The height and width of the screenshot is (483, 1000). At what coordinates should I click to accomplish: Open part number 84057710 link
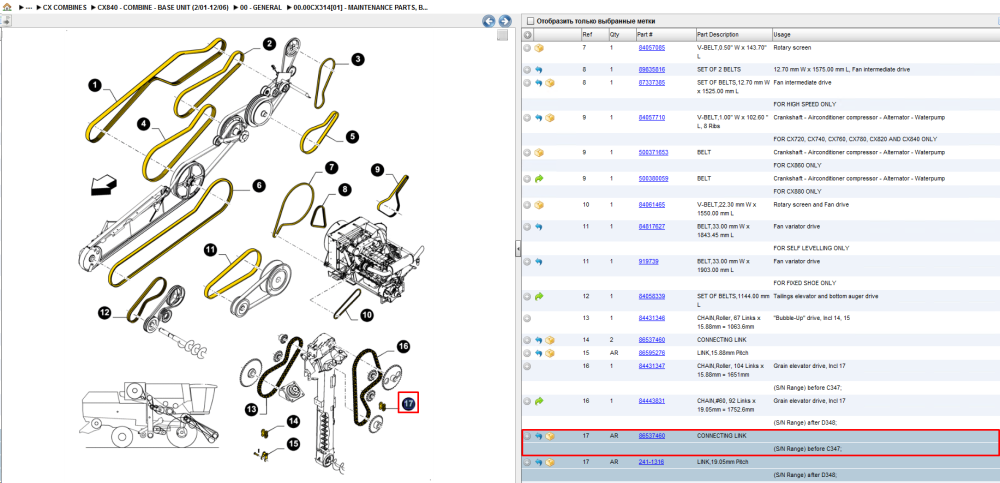(652, 117)
